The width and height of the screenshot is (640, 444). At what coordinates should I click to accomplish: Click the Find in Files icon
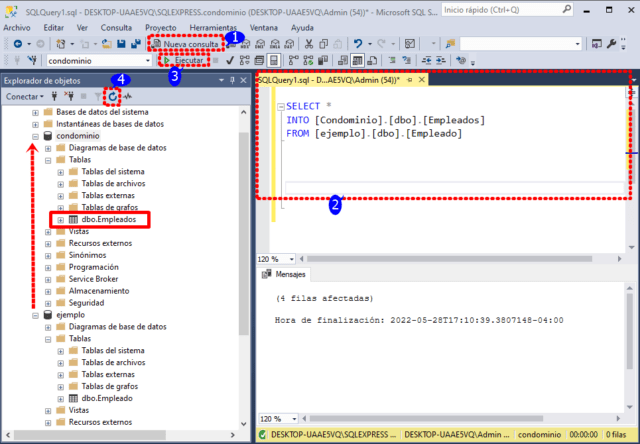(451, 44)
